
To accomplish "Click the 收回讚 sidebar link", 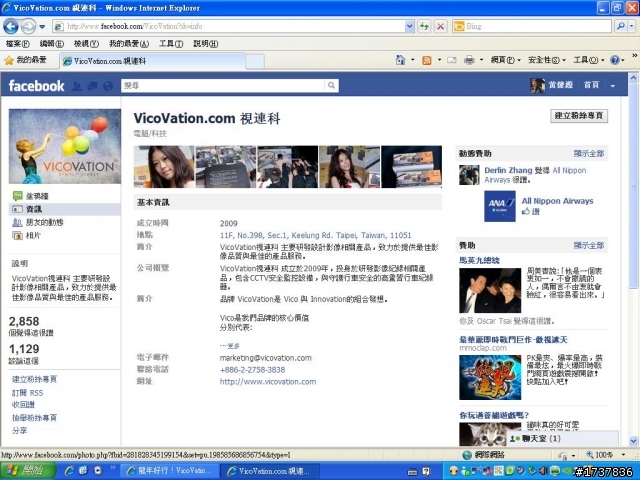I will (x=23, y=404).
